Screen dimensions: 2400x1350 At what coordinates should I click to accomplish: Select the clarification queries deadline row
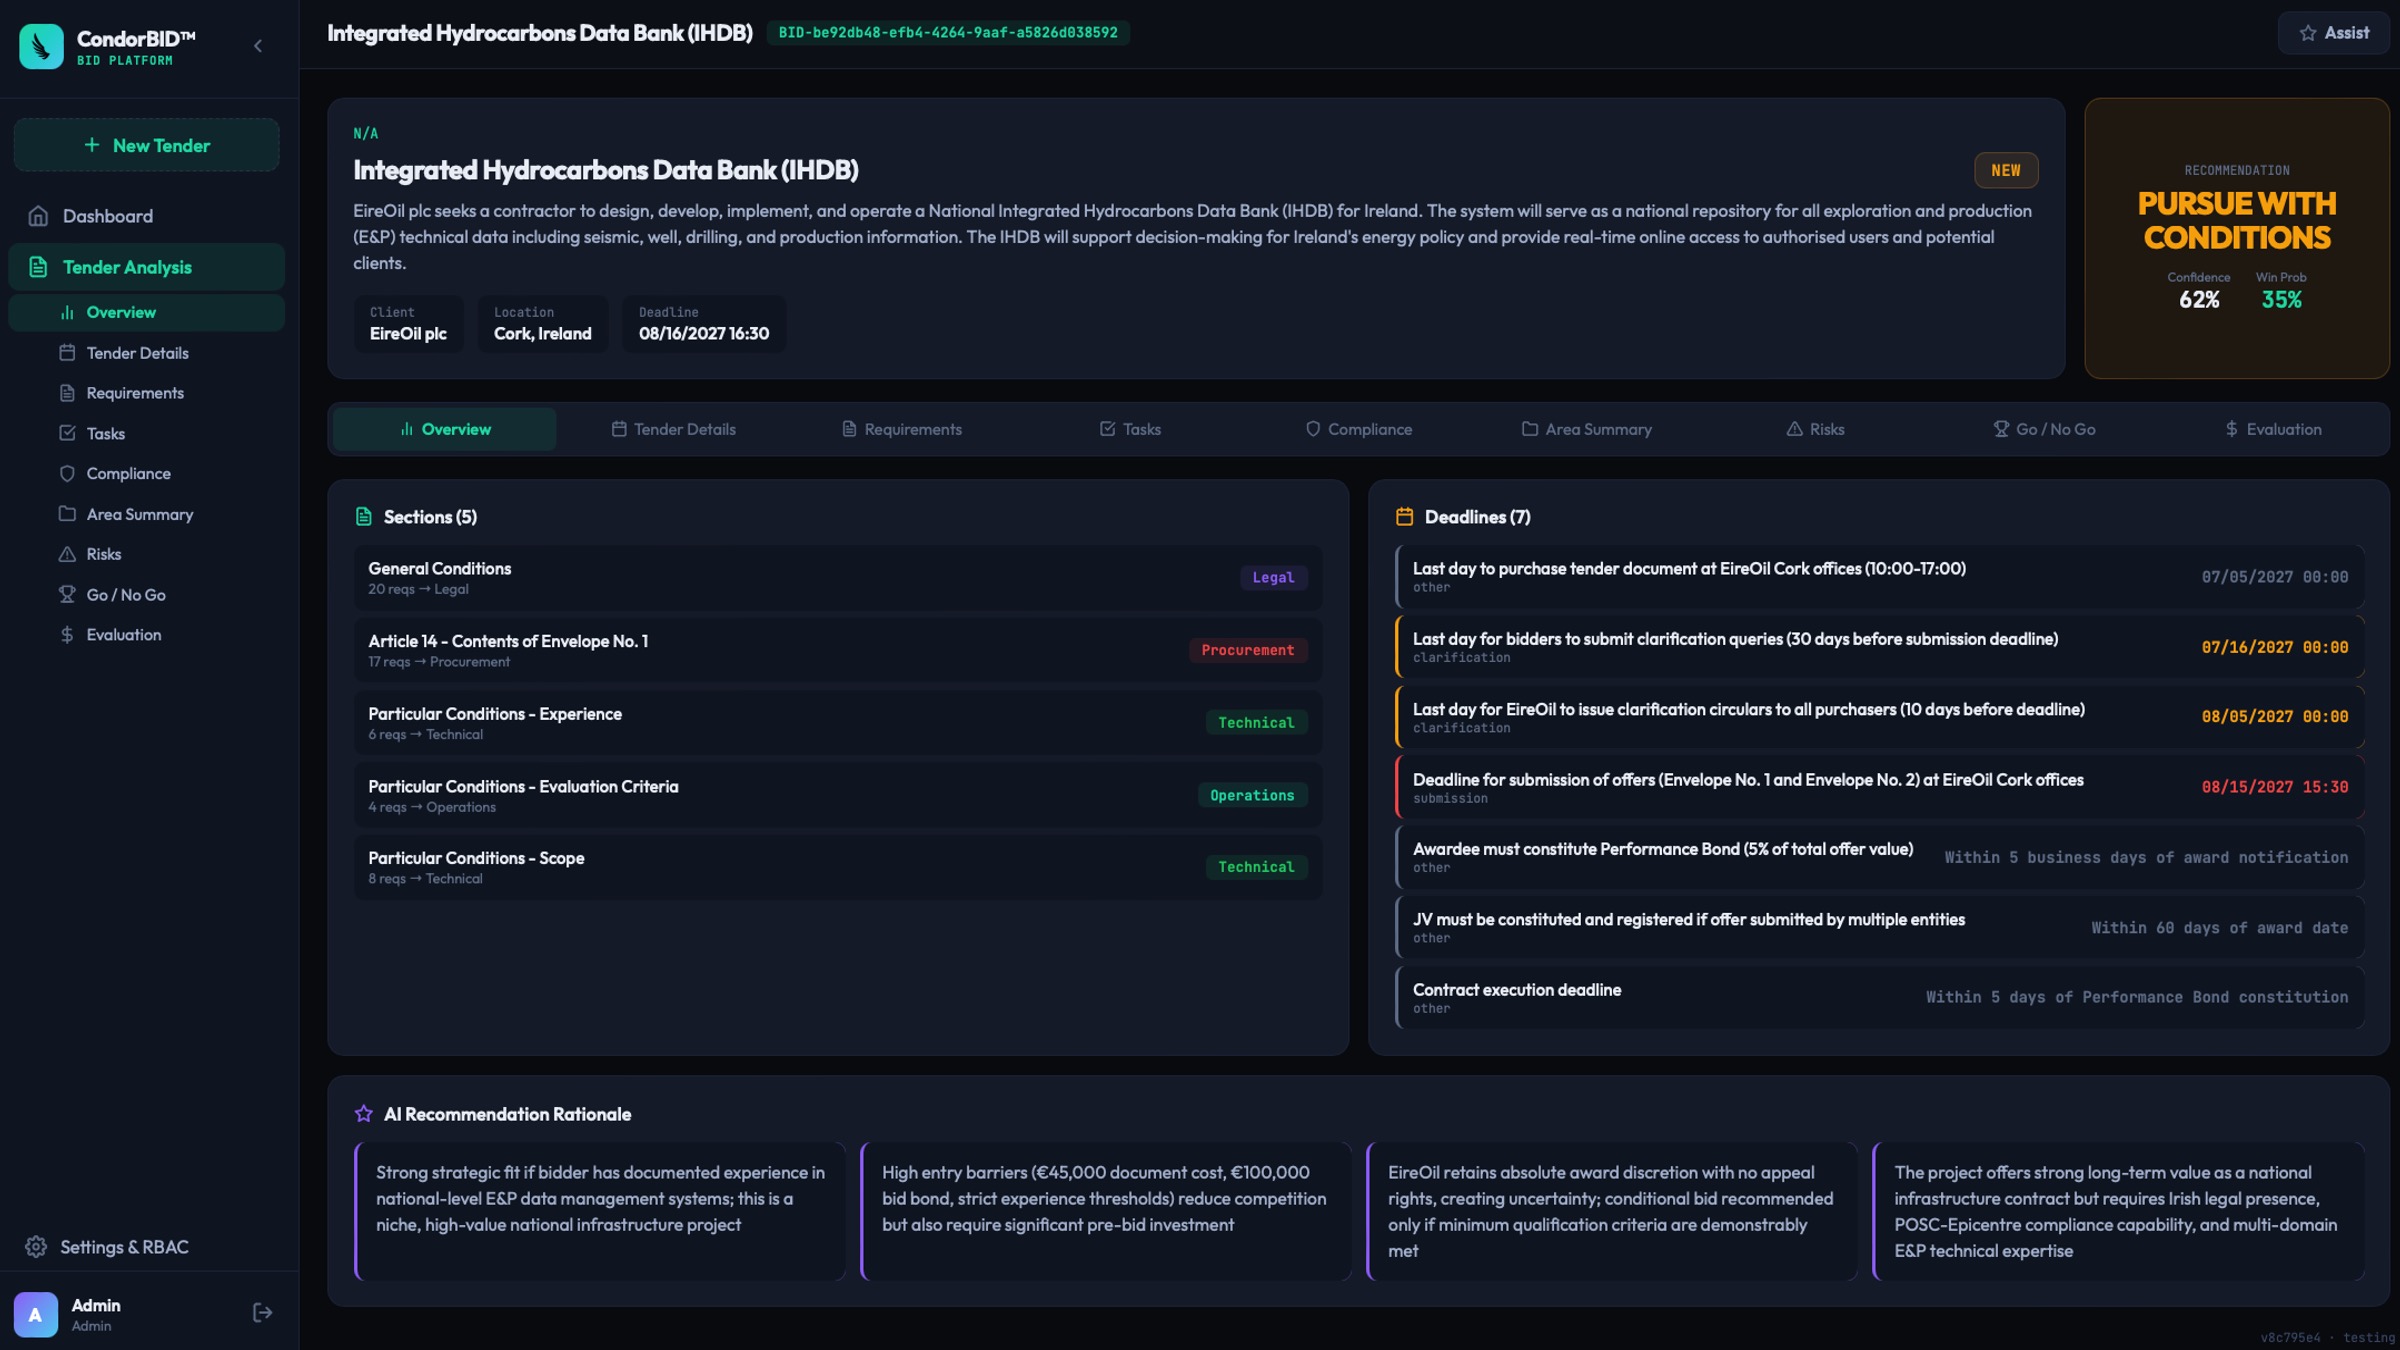(1880, 647)
